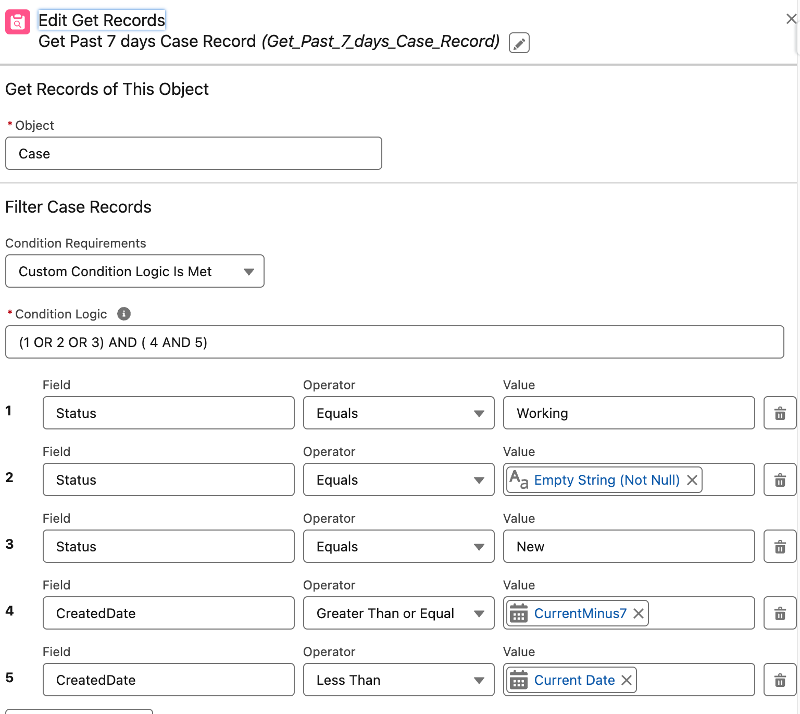
Task: Click the Status field of condition 2
Action: [x=169, y=480]
